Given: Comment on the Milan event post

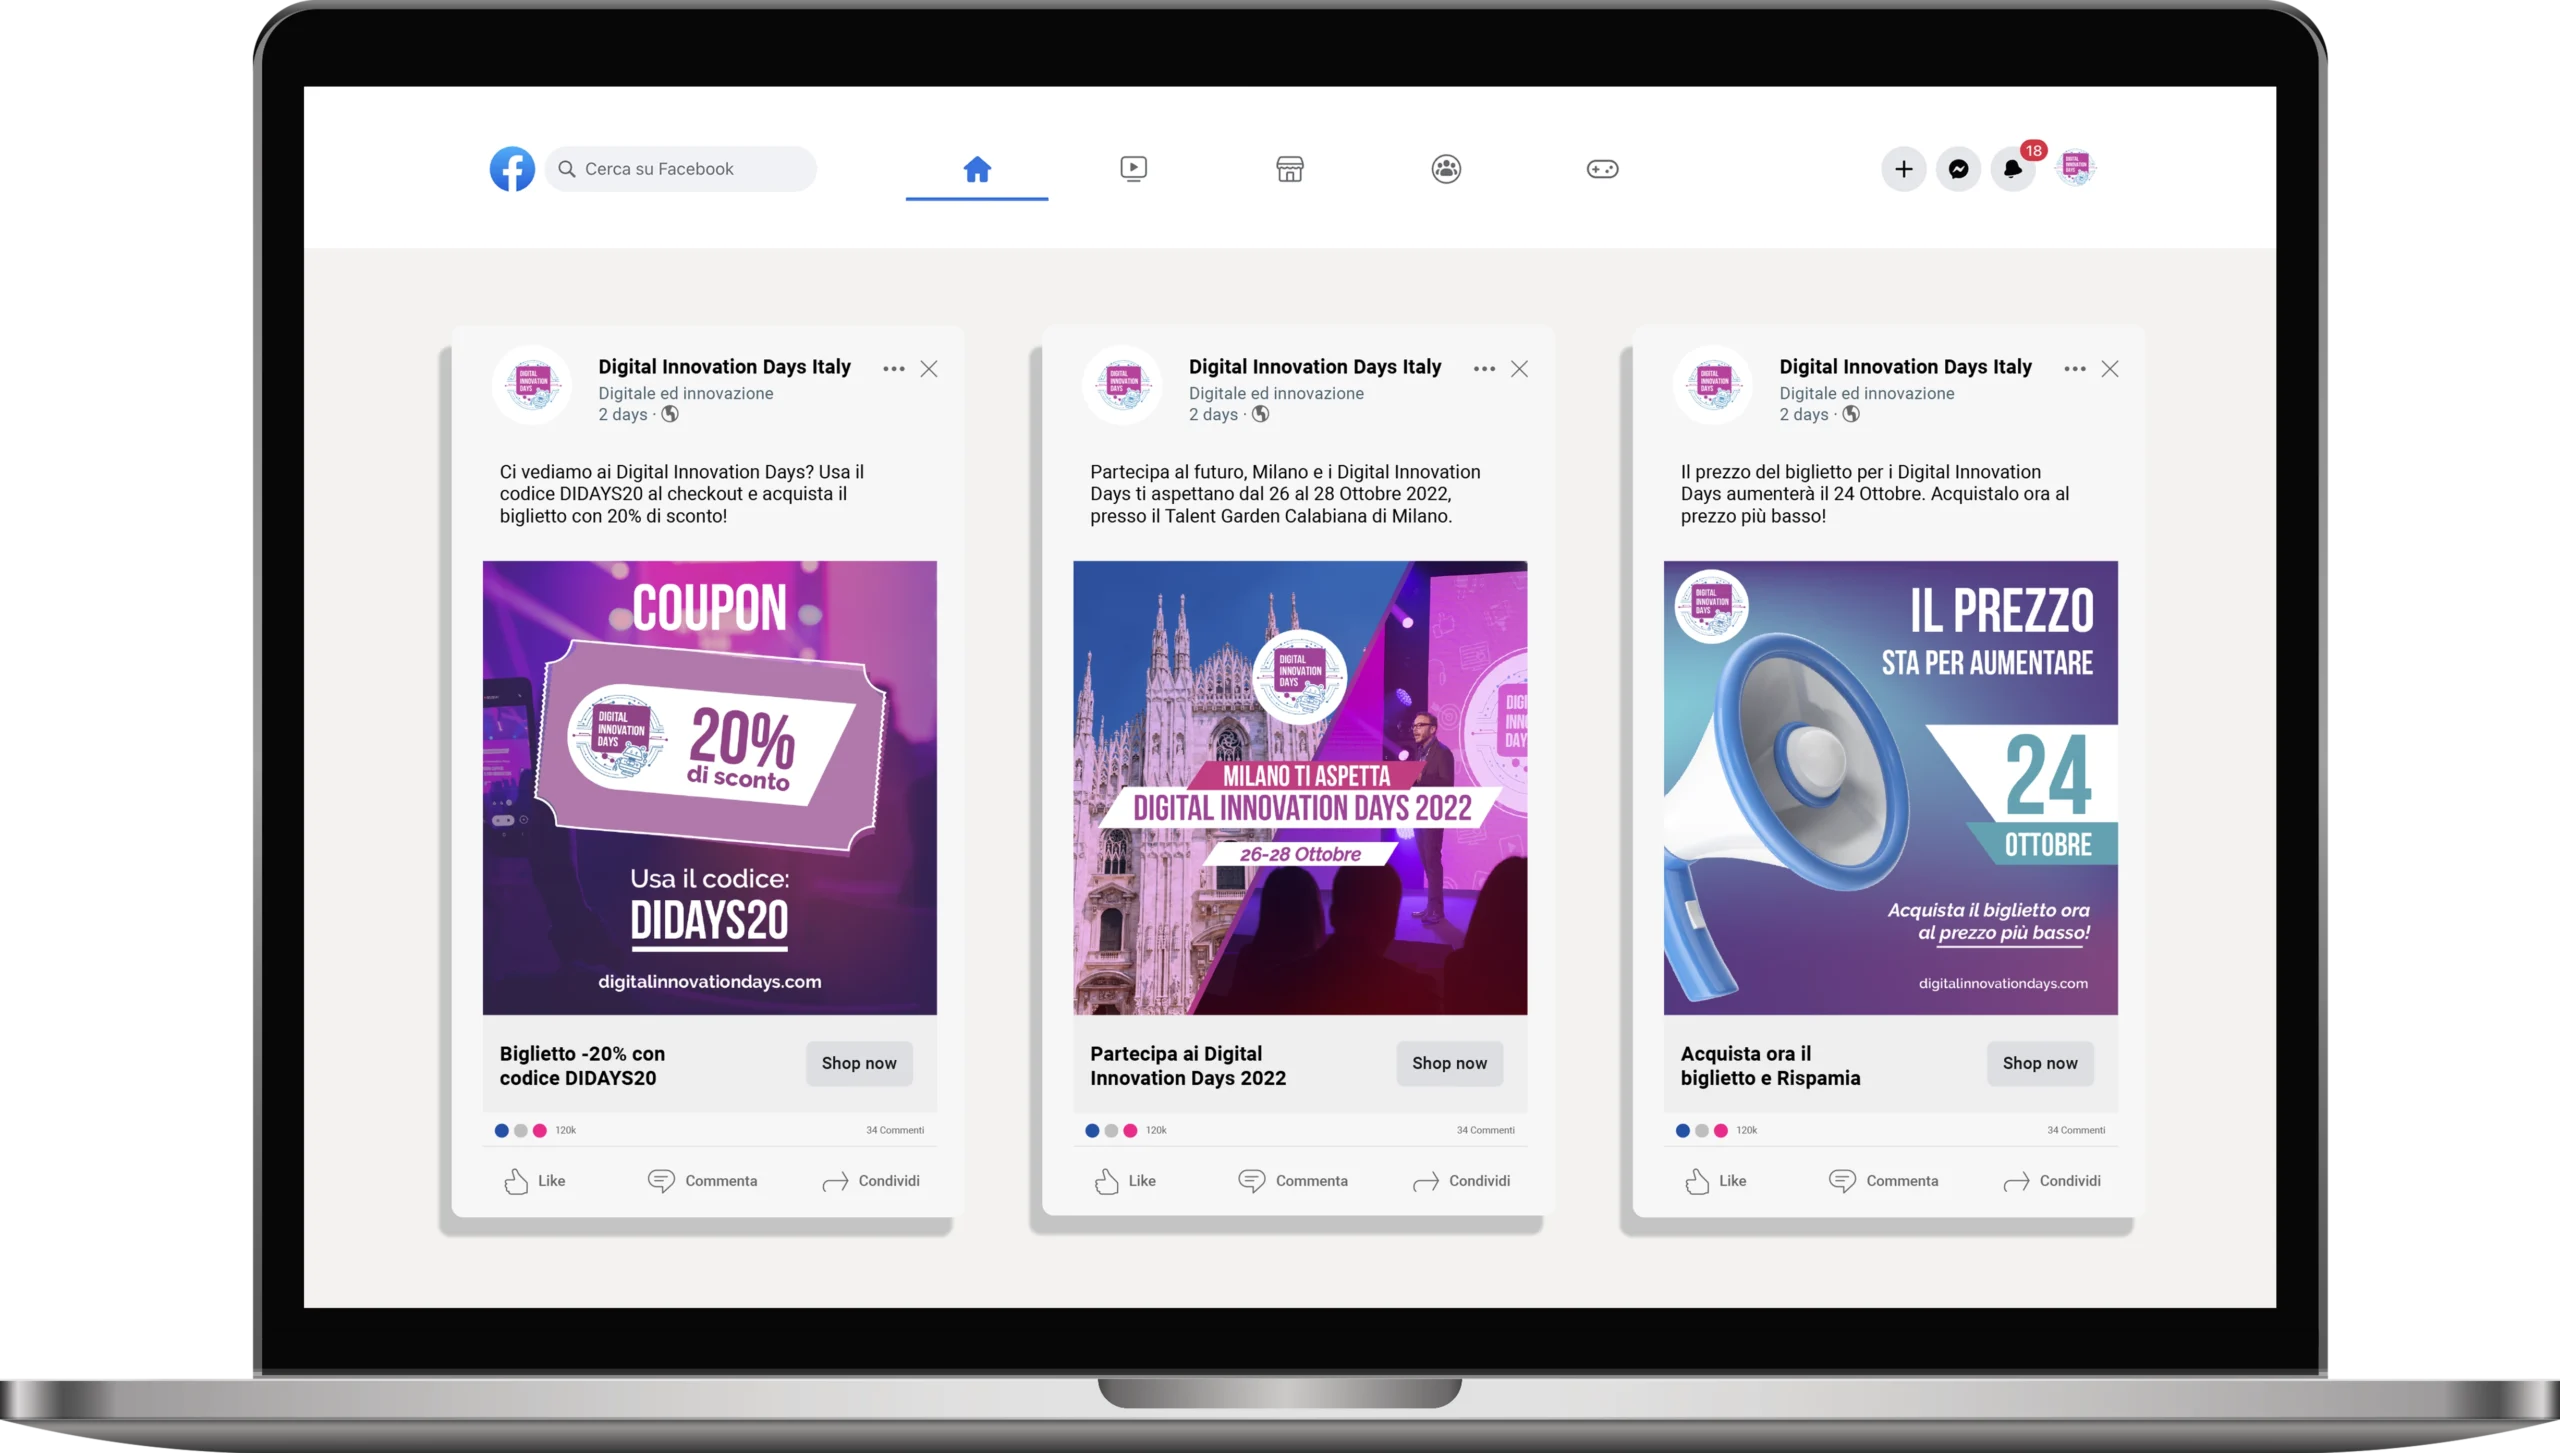Looking at the screenshot, I should coord(1296,1179).
